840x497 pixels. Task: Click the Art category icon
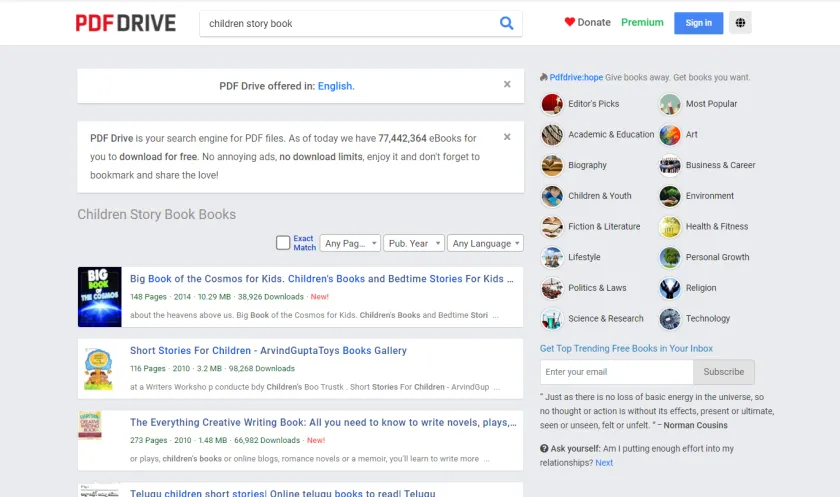(670, 134)
